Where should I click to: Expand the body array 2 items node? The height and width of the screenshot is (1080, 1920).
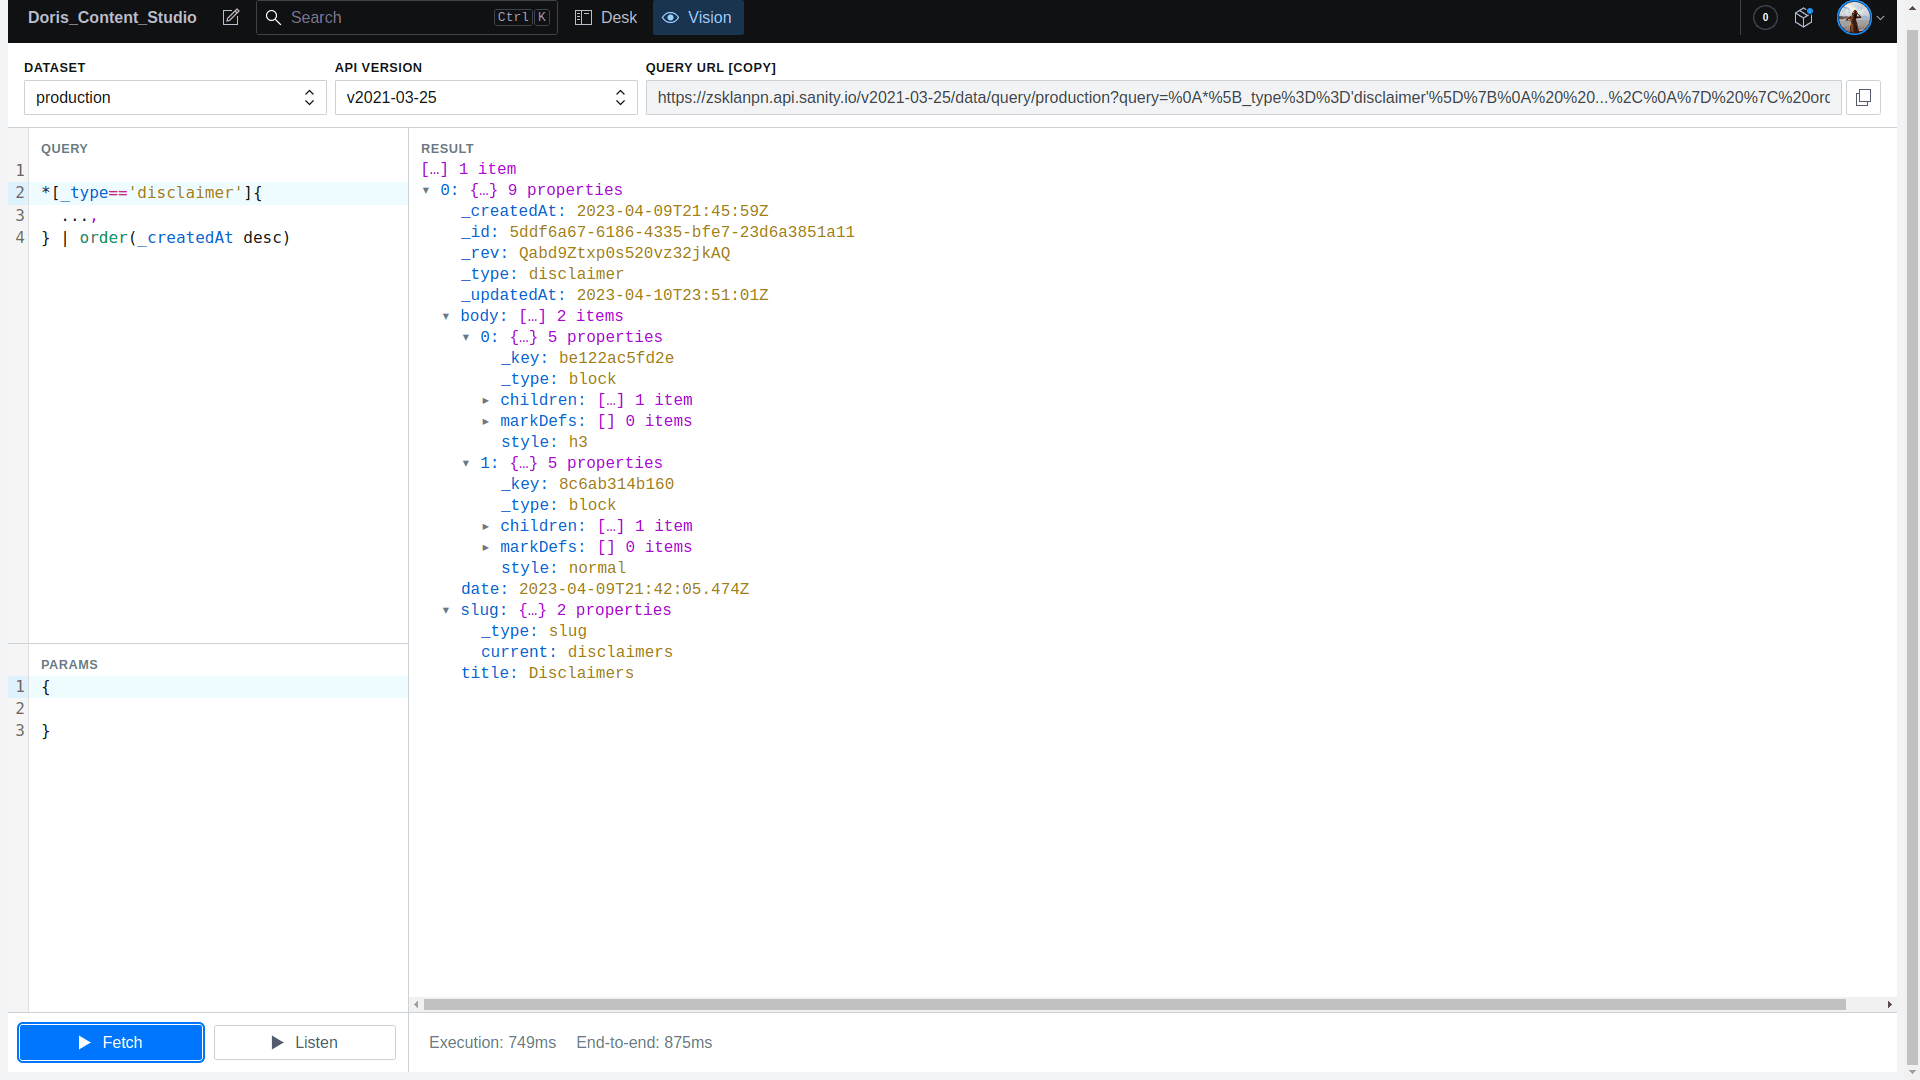point(448,316)
